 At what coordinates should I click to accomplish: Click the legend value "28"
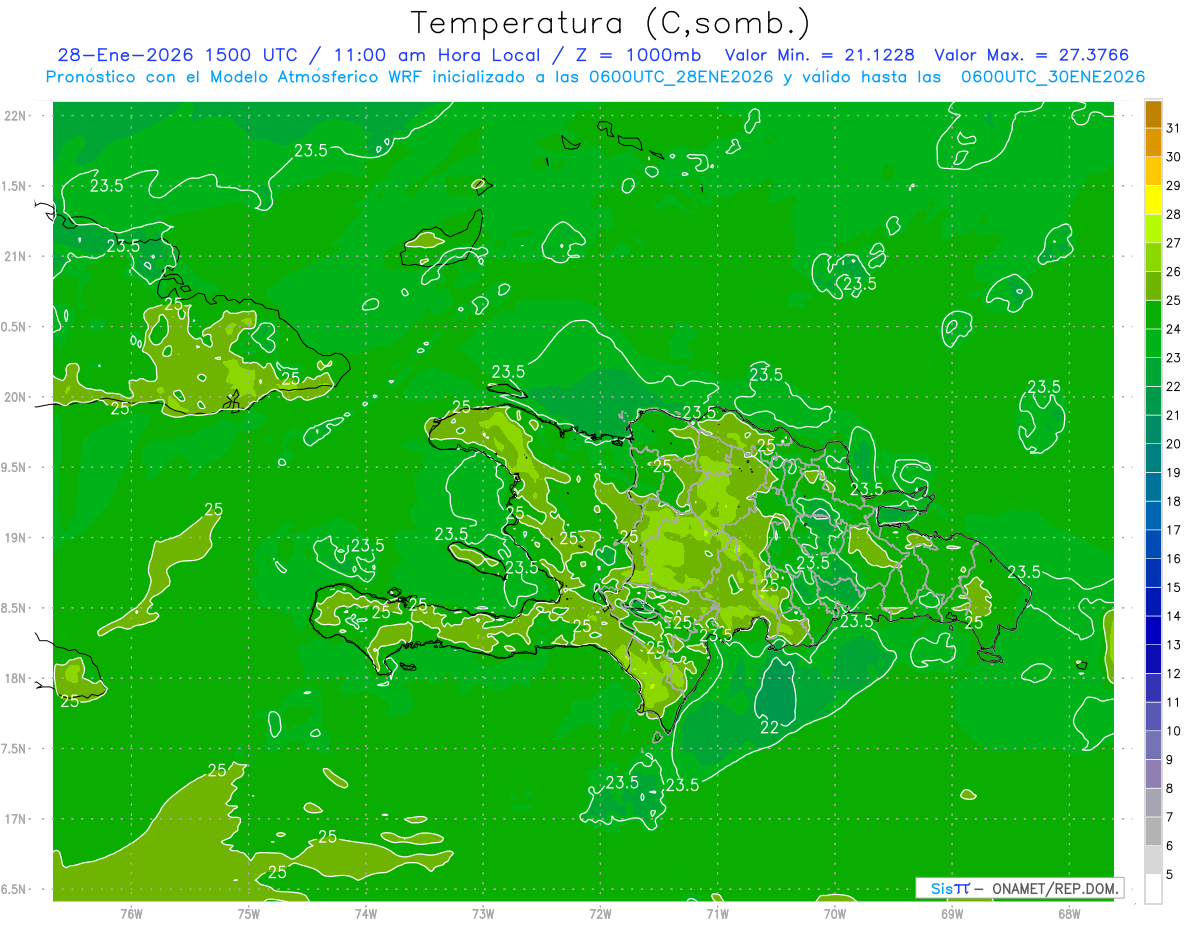click(x=1173, y=215)
